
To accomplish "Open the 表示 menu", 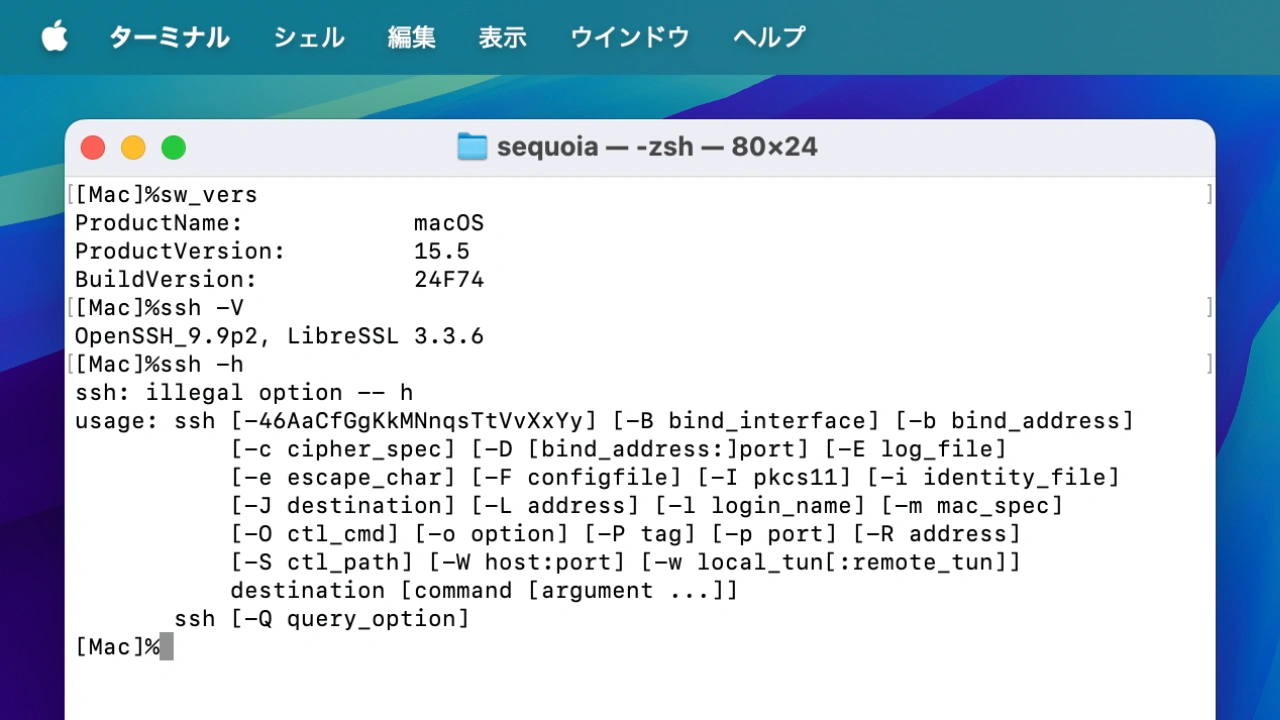I will [502, 38].
